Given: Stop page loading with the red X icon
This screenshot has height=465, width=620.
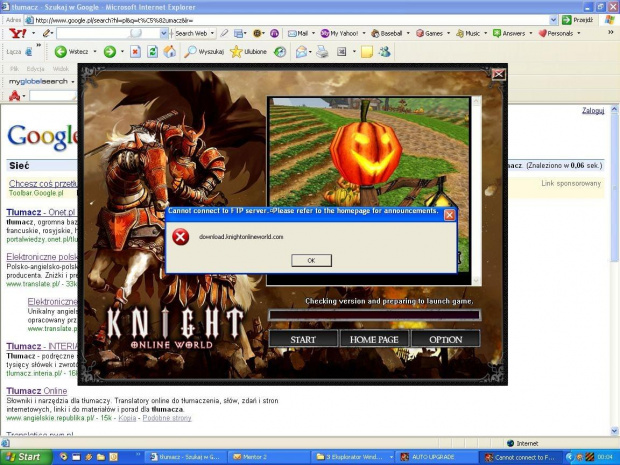Looking at the screenshot, I should [x=136, y=52].
